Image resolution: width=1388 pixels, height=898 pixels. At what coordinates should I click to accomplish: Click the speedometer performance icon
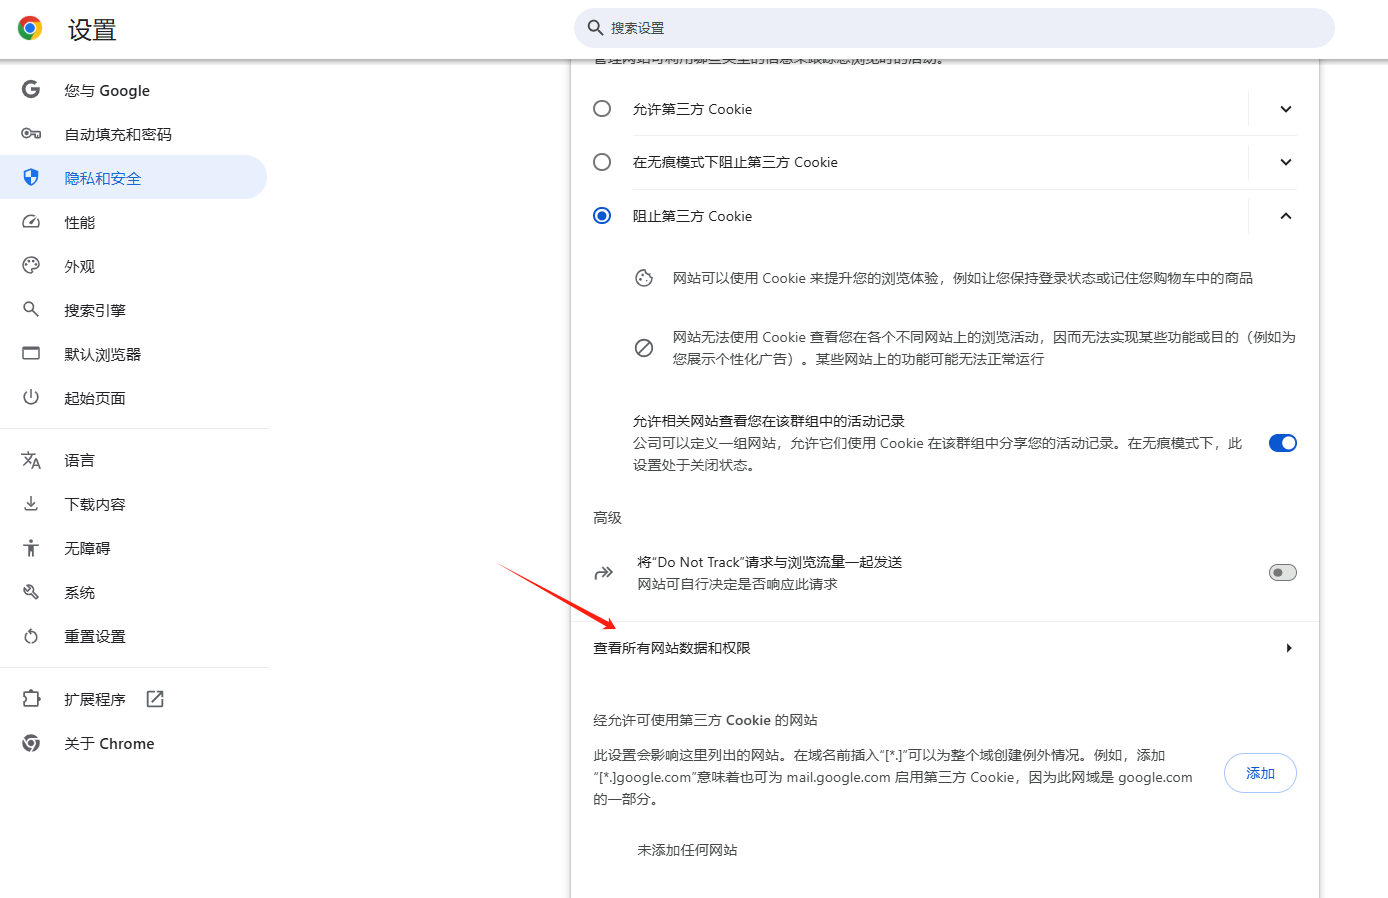click(31, 221)
